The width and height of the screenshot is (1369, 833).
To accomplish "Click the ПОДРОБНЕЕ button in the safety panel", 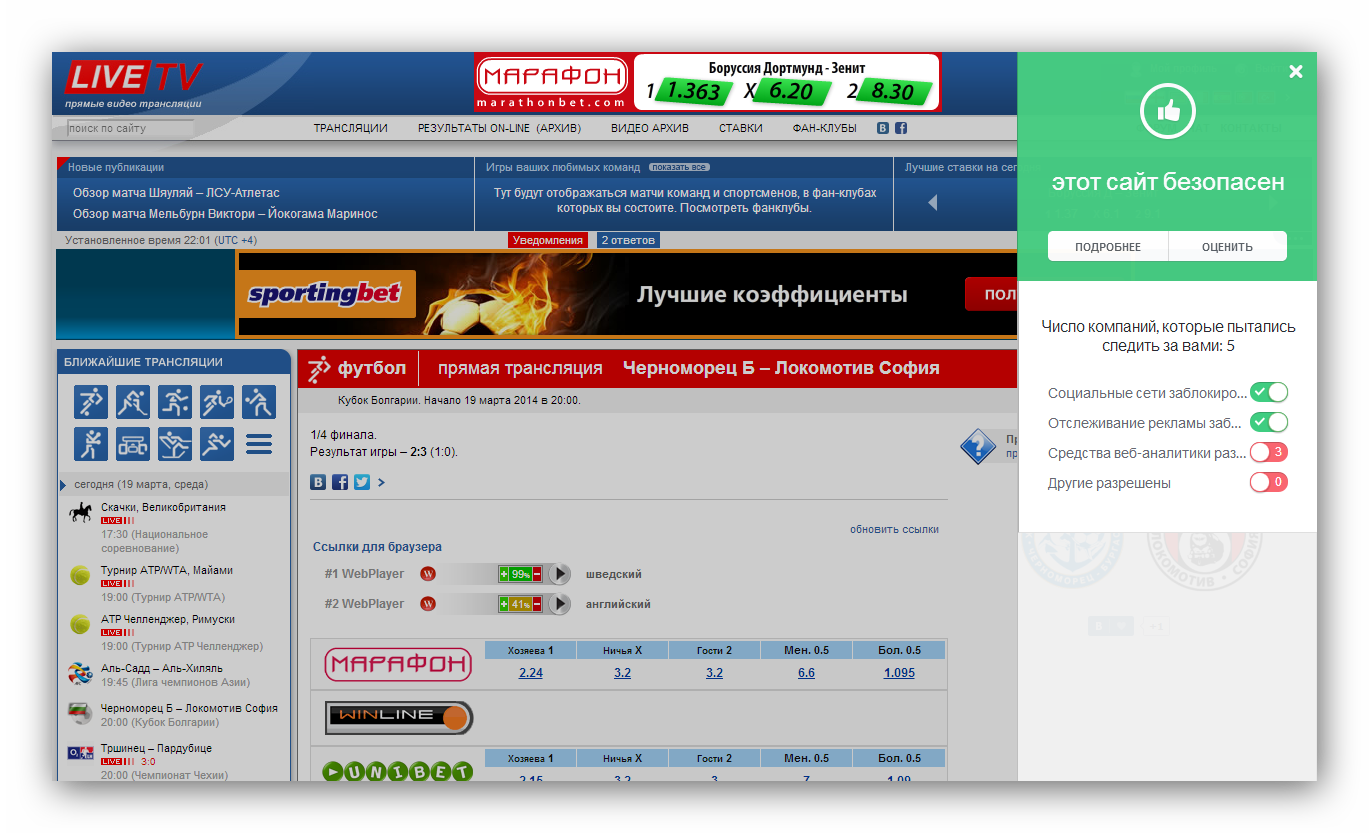I will tap(1108, 247).
